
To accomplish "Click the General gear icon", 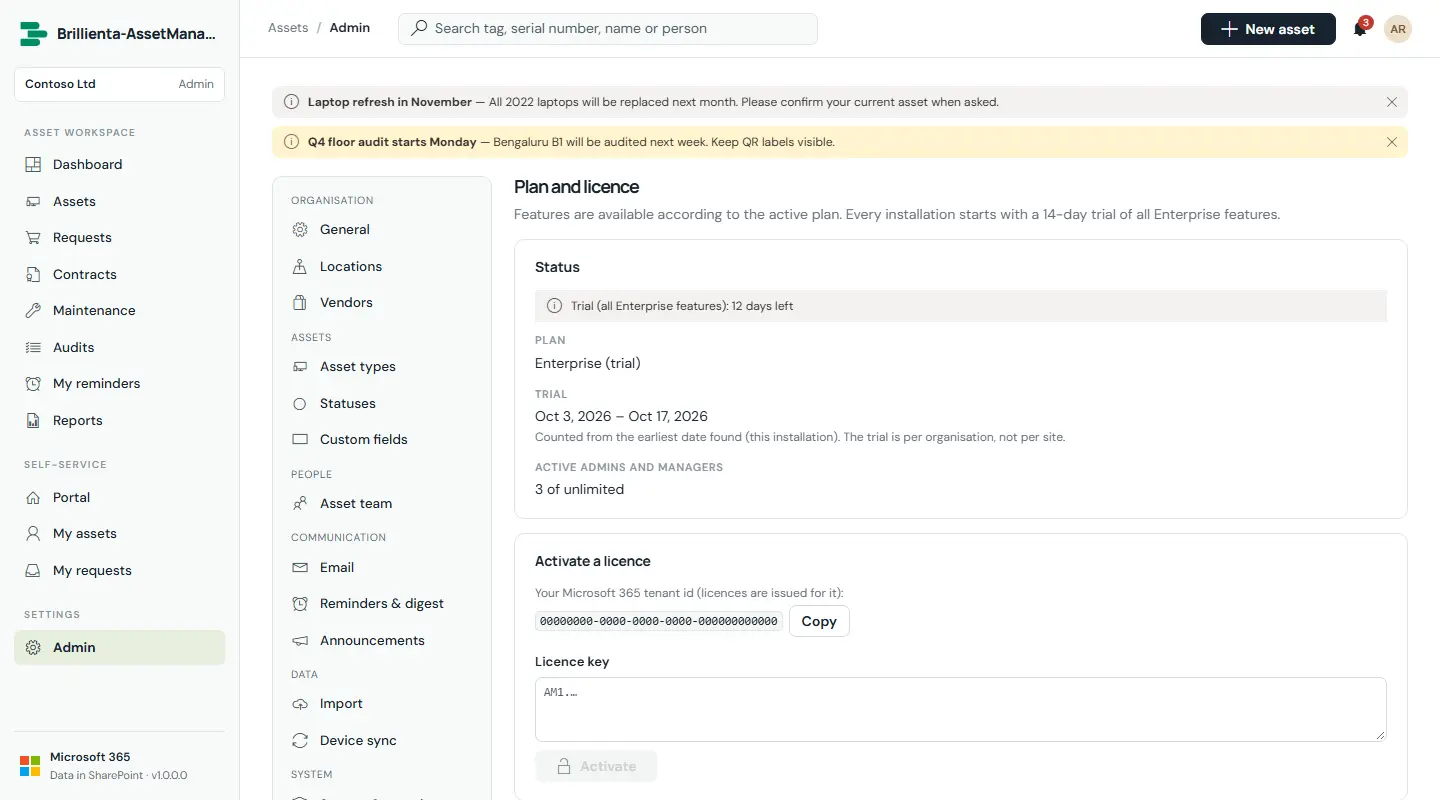I will 300,229.
